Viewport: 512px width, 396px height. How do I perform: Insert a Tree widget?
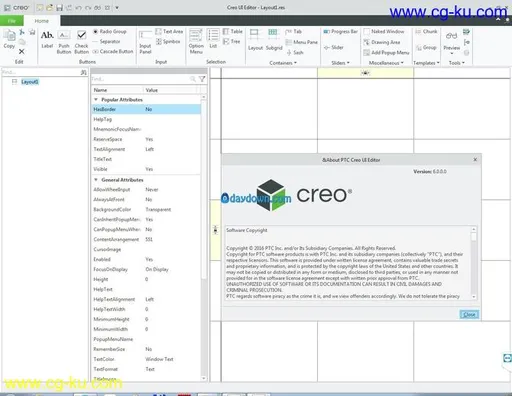pyautogui.click(x=232, y=41)
